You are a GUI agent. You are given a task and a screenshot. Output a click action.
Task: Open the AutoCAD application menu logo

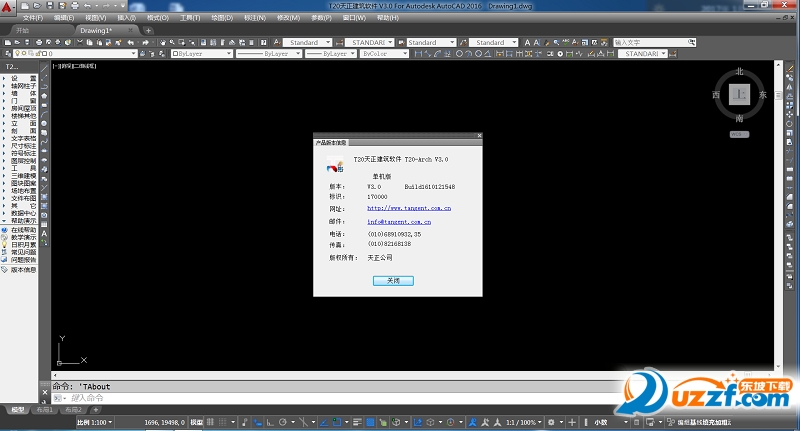(x=7, y=7)
